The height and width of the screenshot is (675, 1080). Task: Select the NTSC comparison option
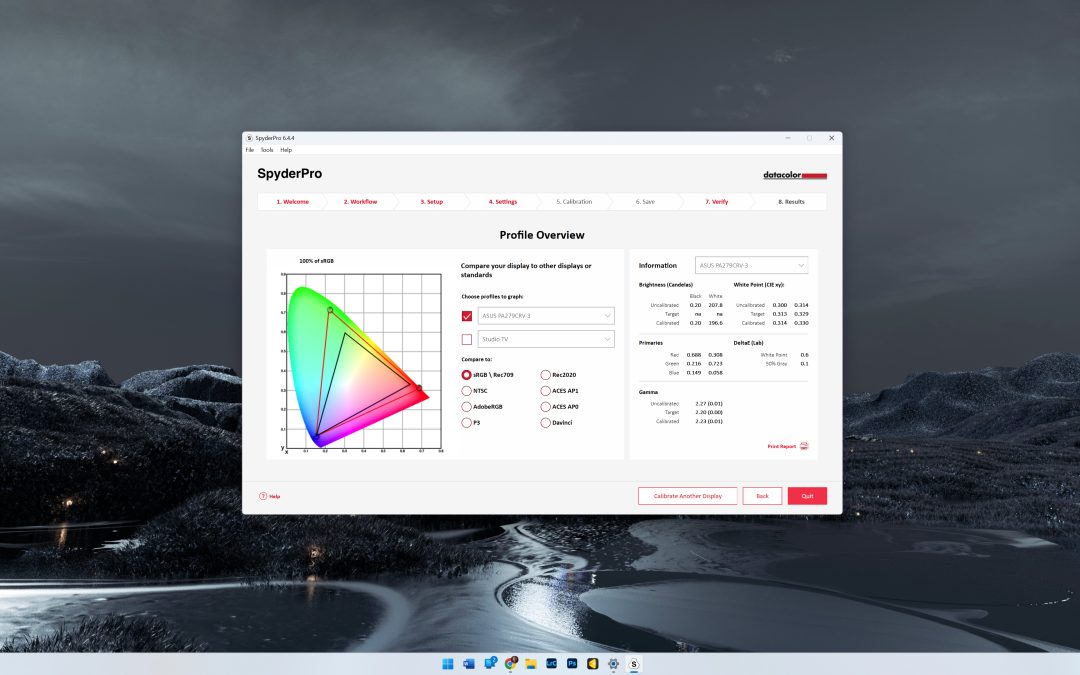coord(466,391)
